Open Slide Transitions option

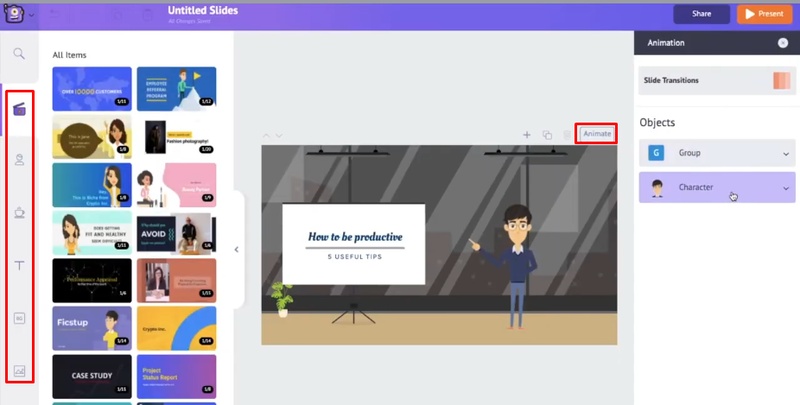717,80
